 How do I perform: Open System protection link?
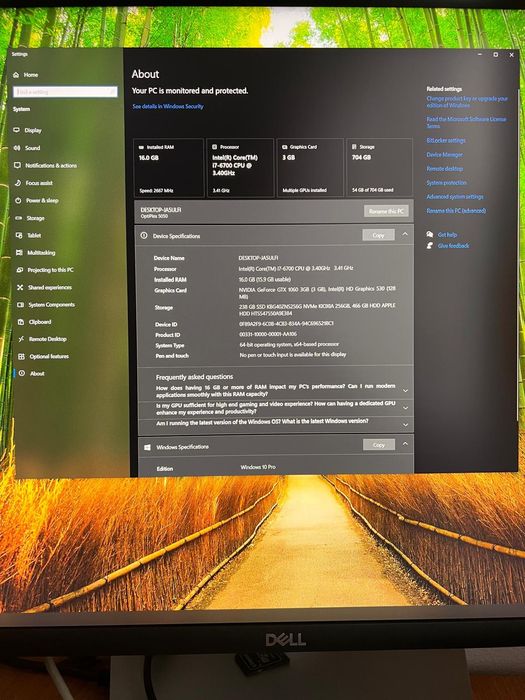coord(446,183)
